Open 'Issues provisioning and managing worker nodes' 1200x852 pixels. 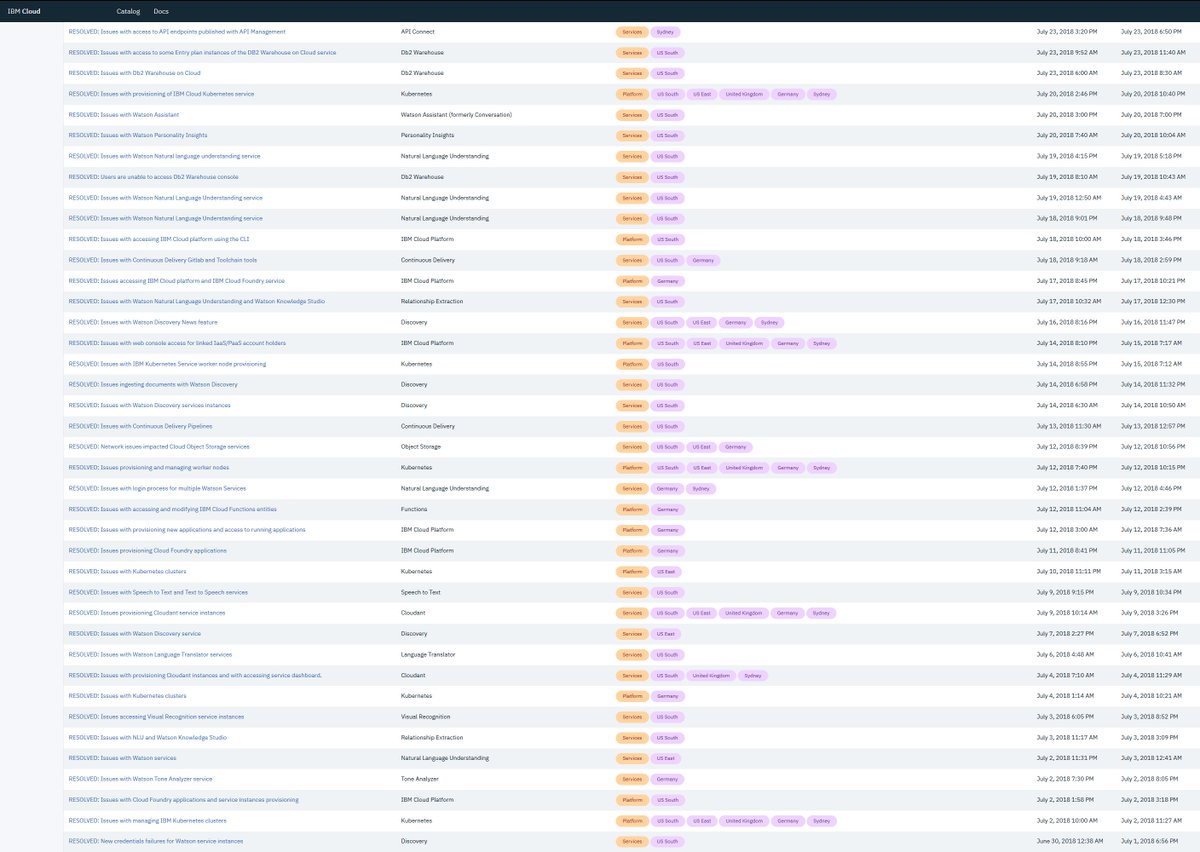coord(148,467)
